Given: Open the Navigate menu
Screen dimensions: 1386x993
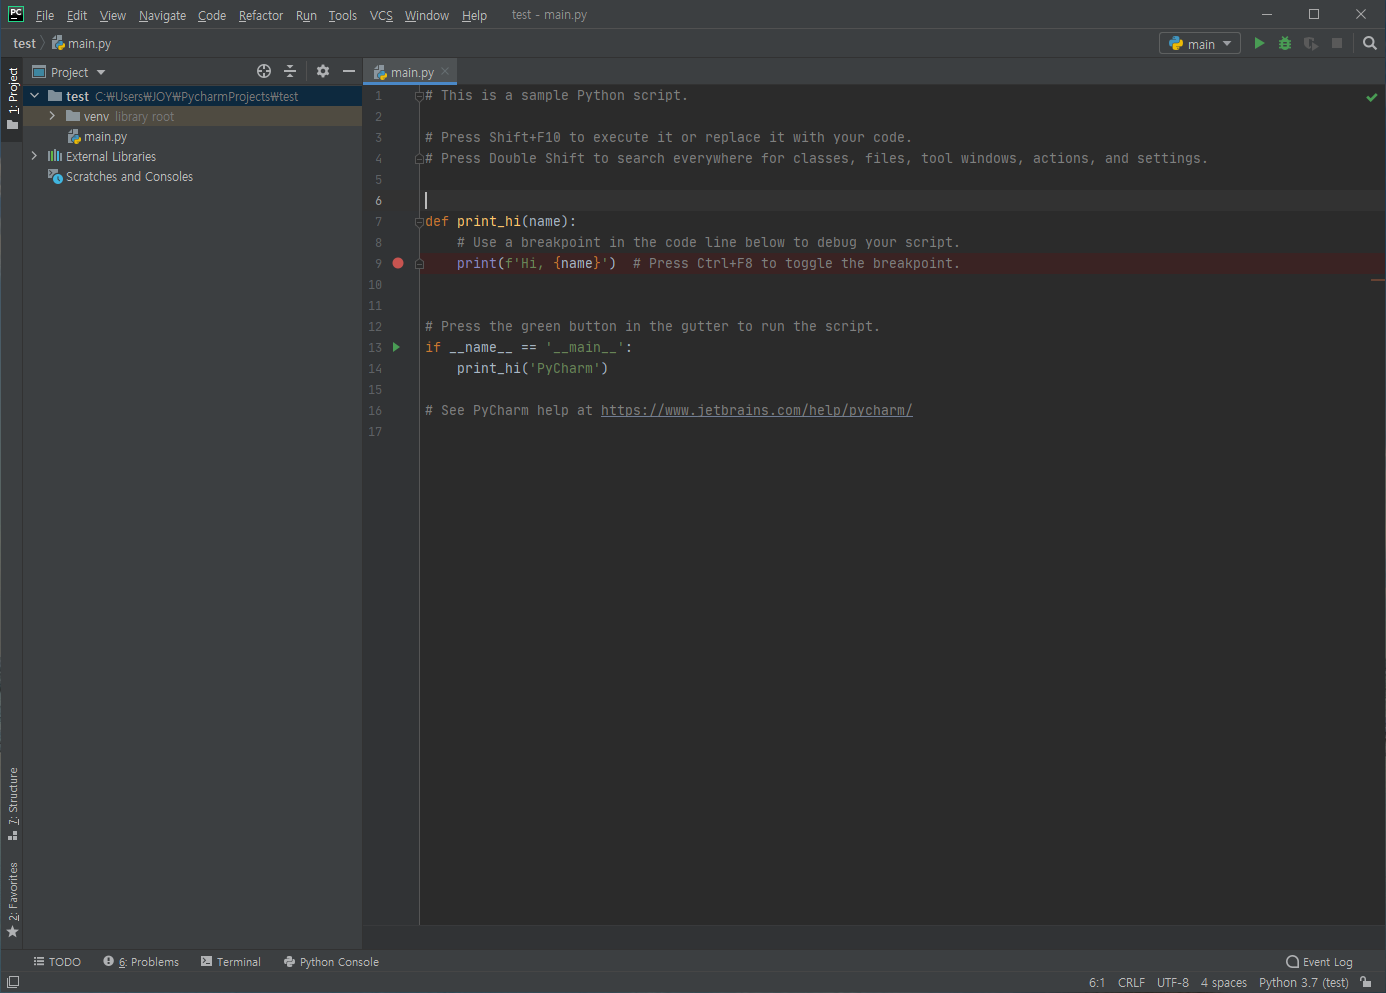Looking at the screenshot, I should pos(162,15).
